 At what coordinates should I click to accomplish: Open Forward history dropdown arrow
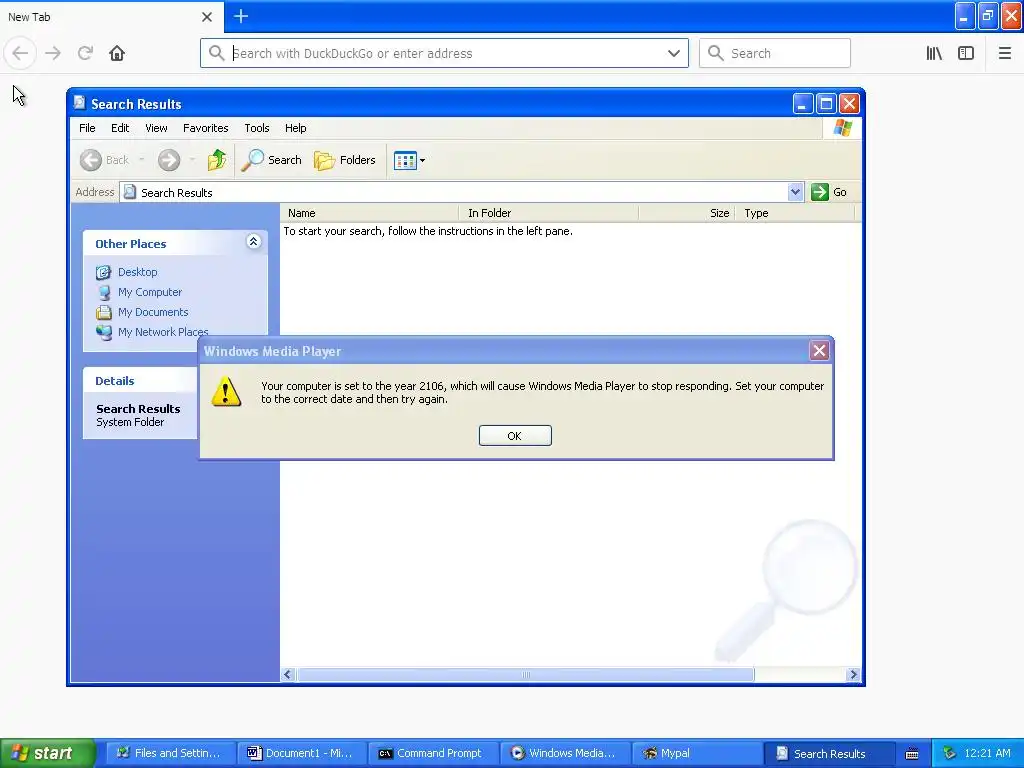192,160
